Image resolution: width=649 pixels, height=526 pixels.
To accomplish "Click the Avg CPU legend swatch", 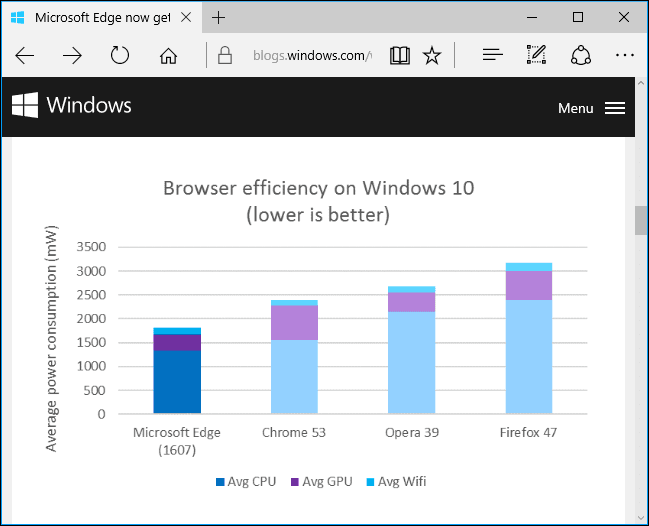I will [x=220, y=482].
